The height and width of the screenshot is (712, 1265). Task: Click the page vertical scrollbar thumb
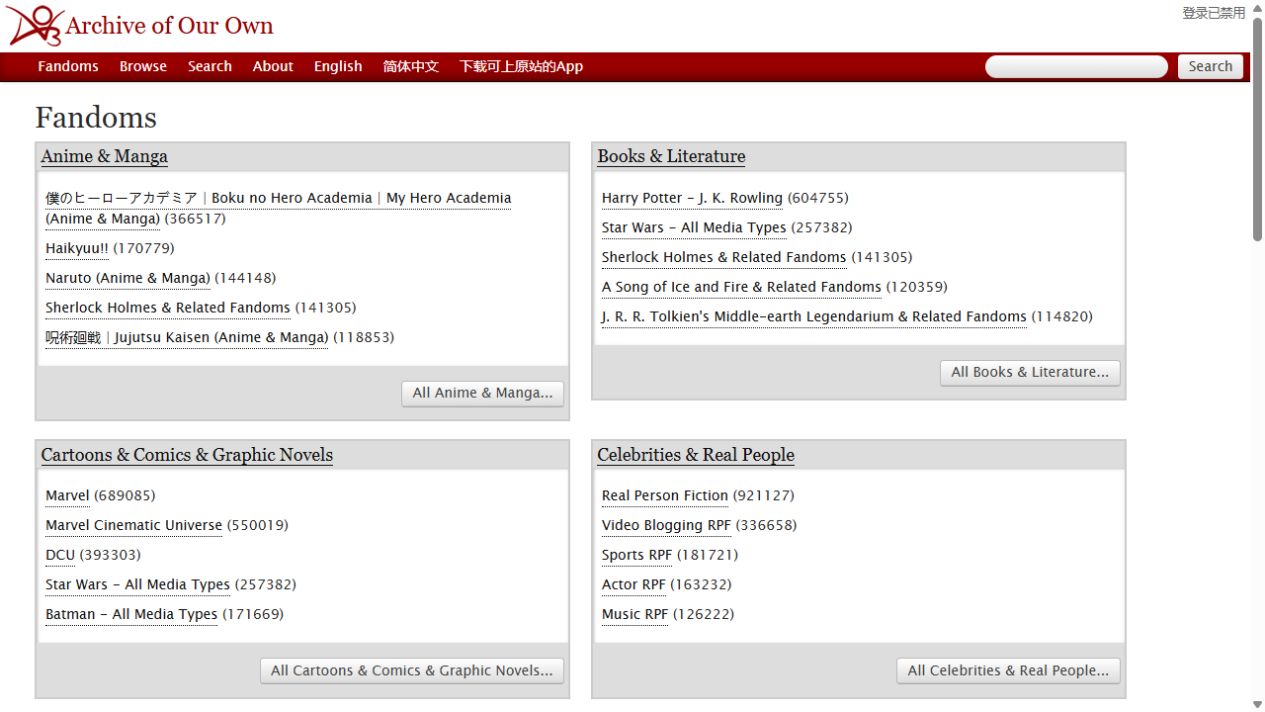(x=1258, y=129)
